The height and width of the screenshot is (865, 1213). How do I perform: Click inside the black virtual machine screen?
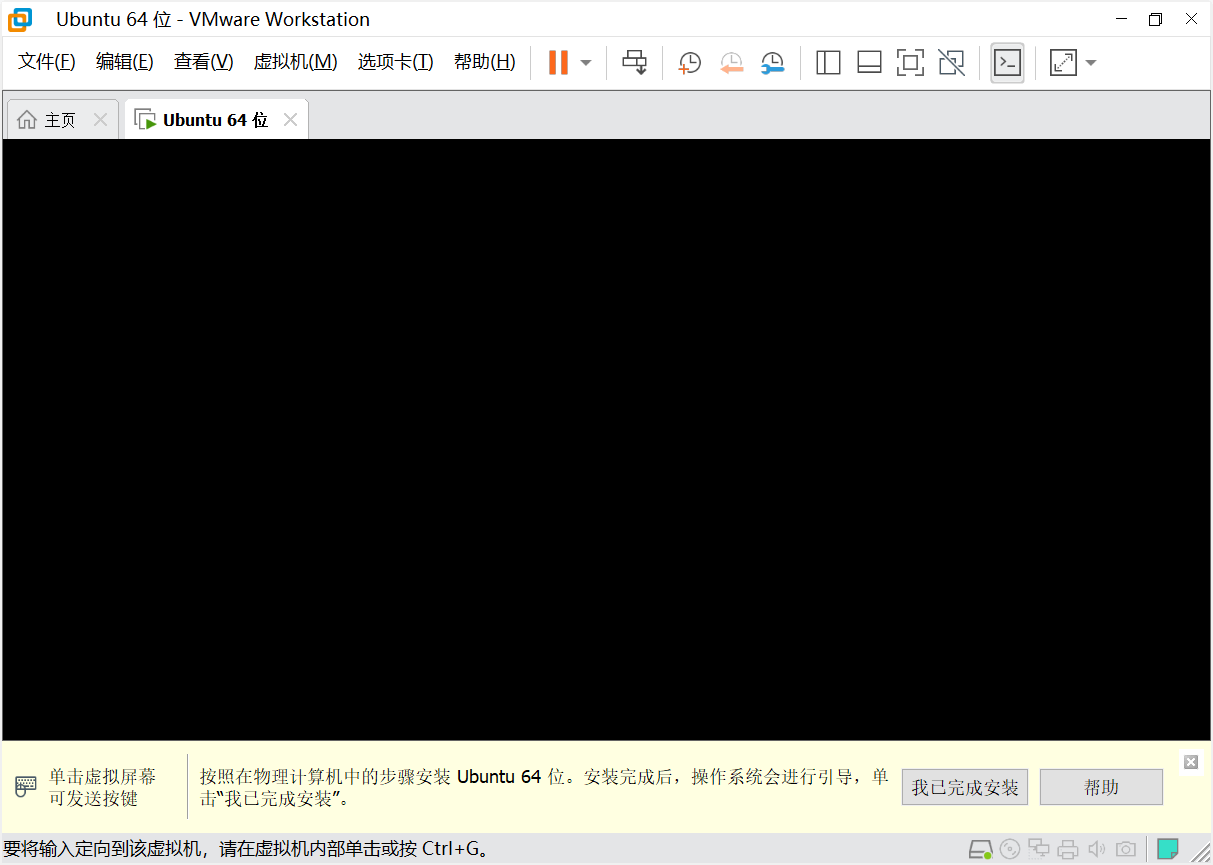(606, 440)
